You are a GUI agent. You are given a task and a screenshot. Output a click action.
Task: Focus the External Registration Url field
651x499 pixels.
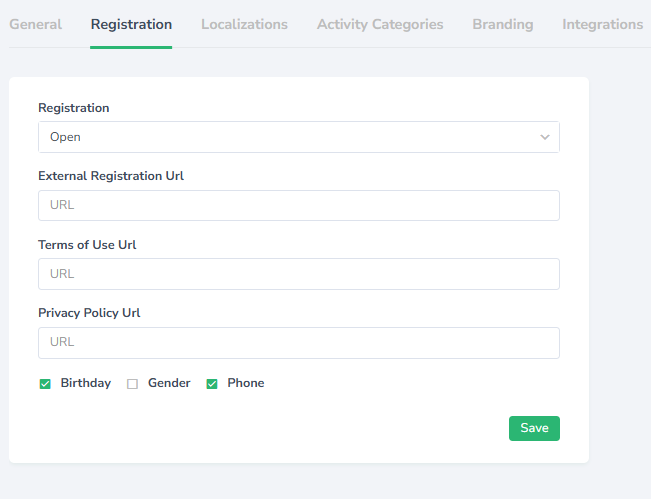pyautogui.click(x=298, y=205)
